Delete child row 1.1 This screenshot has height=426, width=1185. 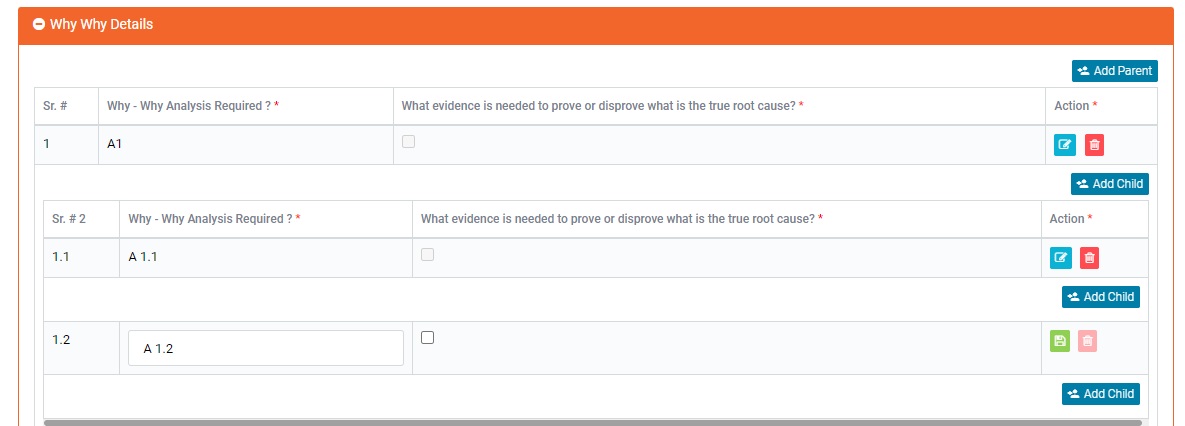point(1090,258)
